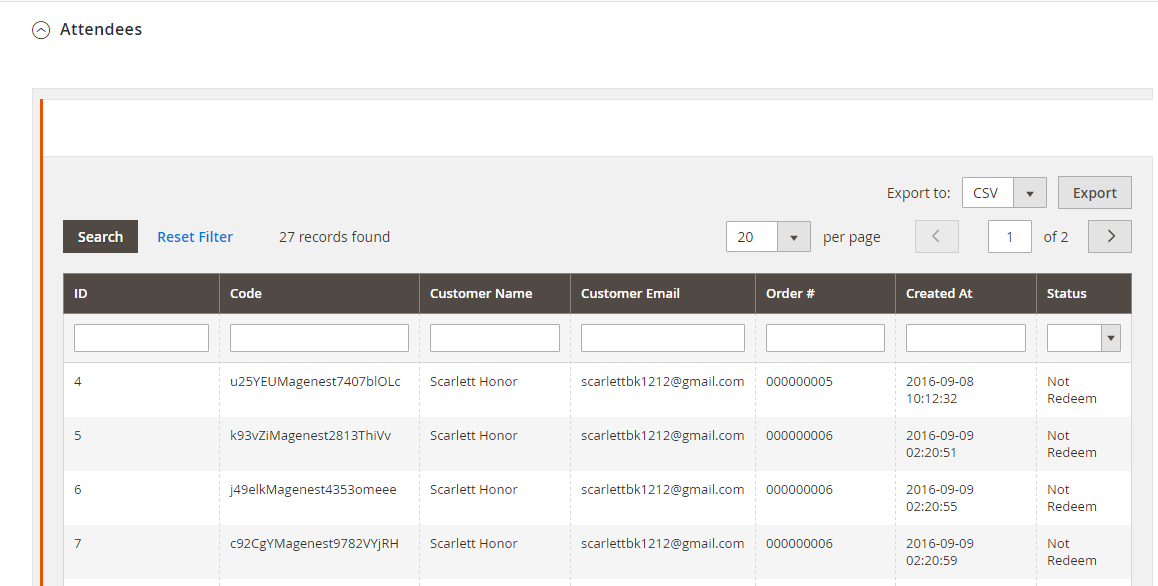This screenshot has width=1158, height=586.
Task: Select code c92CgYMagenest9782VYjRH
Action: pos(314,543)
